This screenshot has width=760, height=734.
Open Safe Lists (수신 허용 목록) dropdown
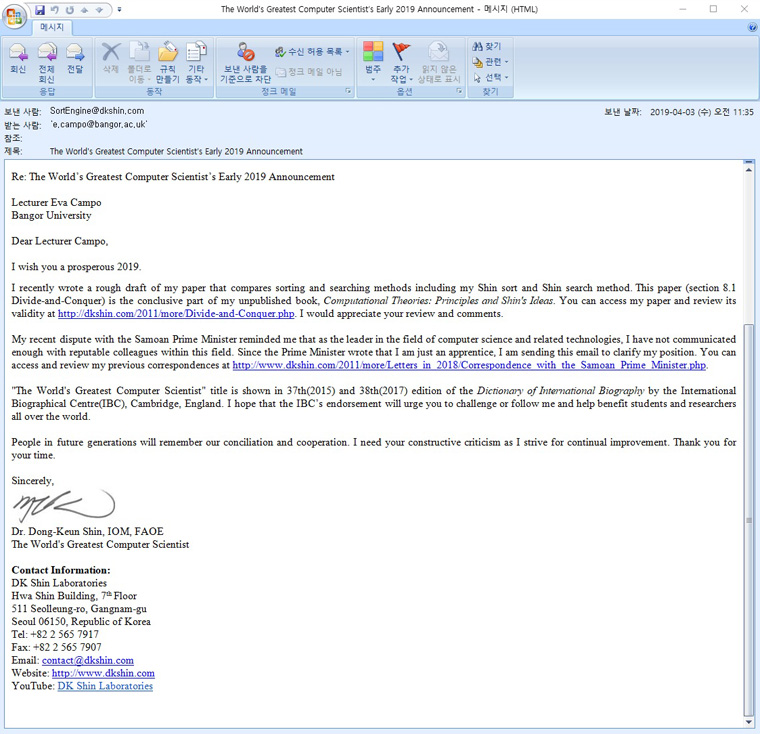(x=312, y=51)
